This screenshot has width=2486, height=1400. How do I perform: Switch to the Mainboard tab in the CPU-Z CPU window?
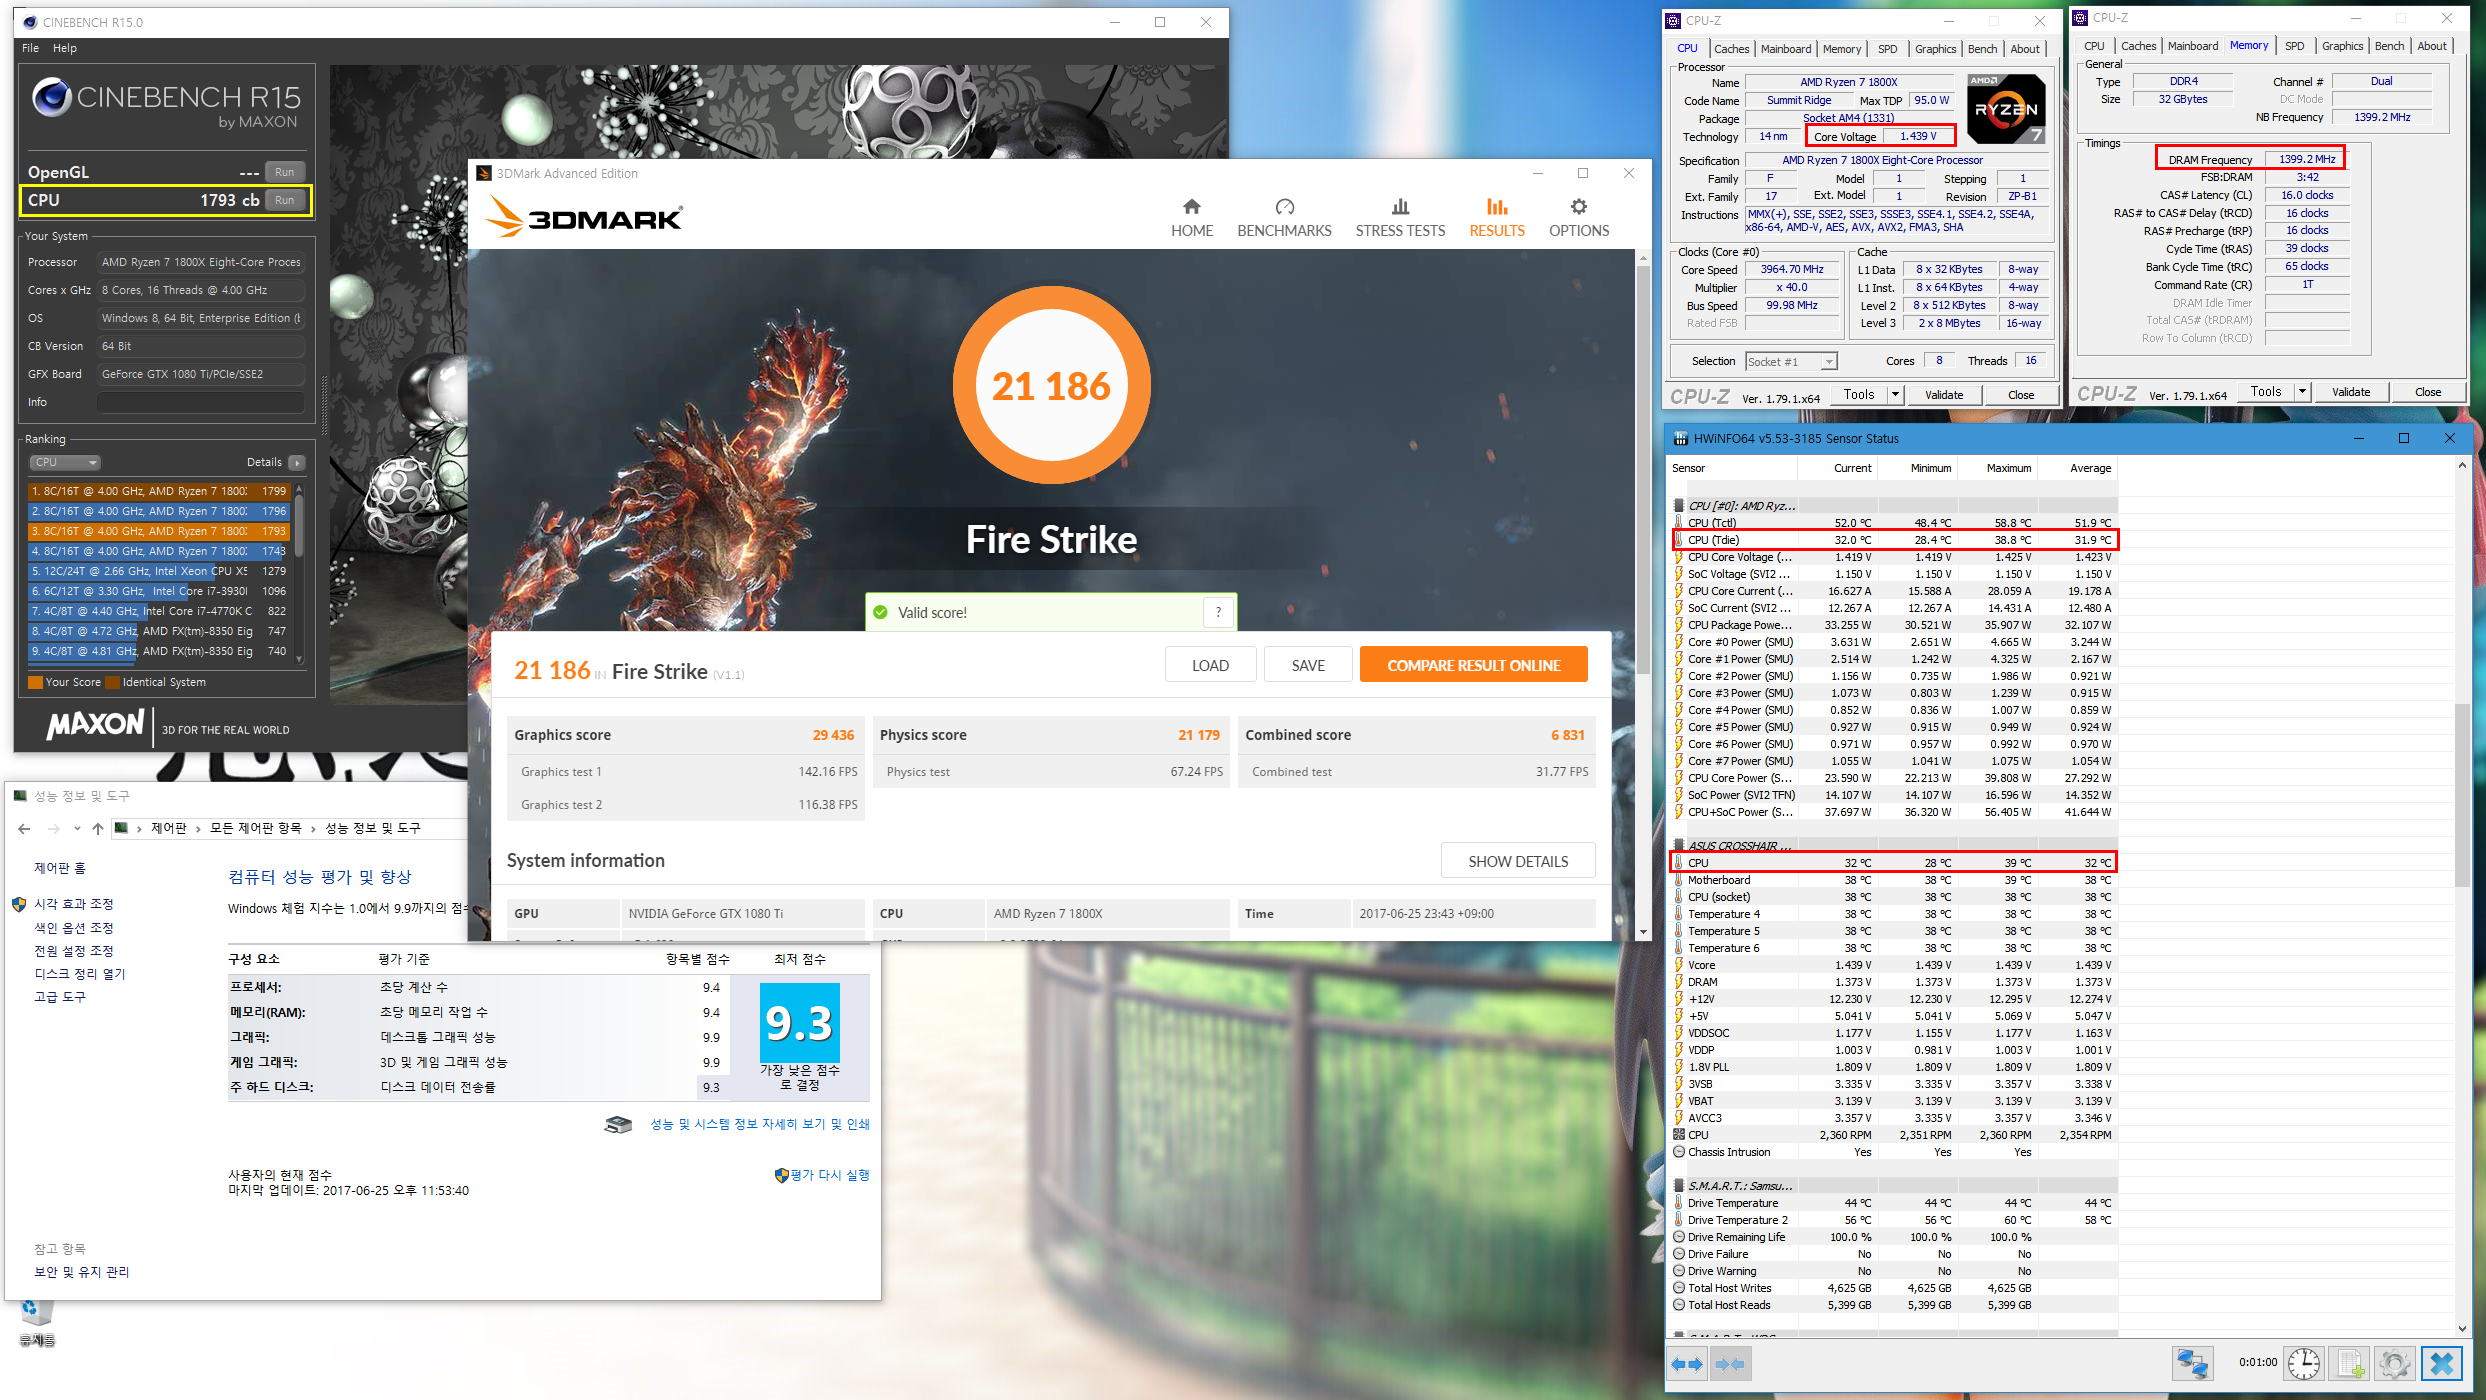[x=1785, y=49]
